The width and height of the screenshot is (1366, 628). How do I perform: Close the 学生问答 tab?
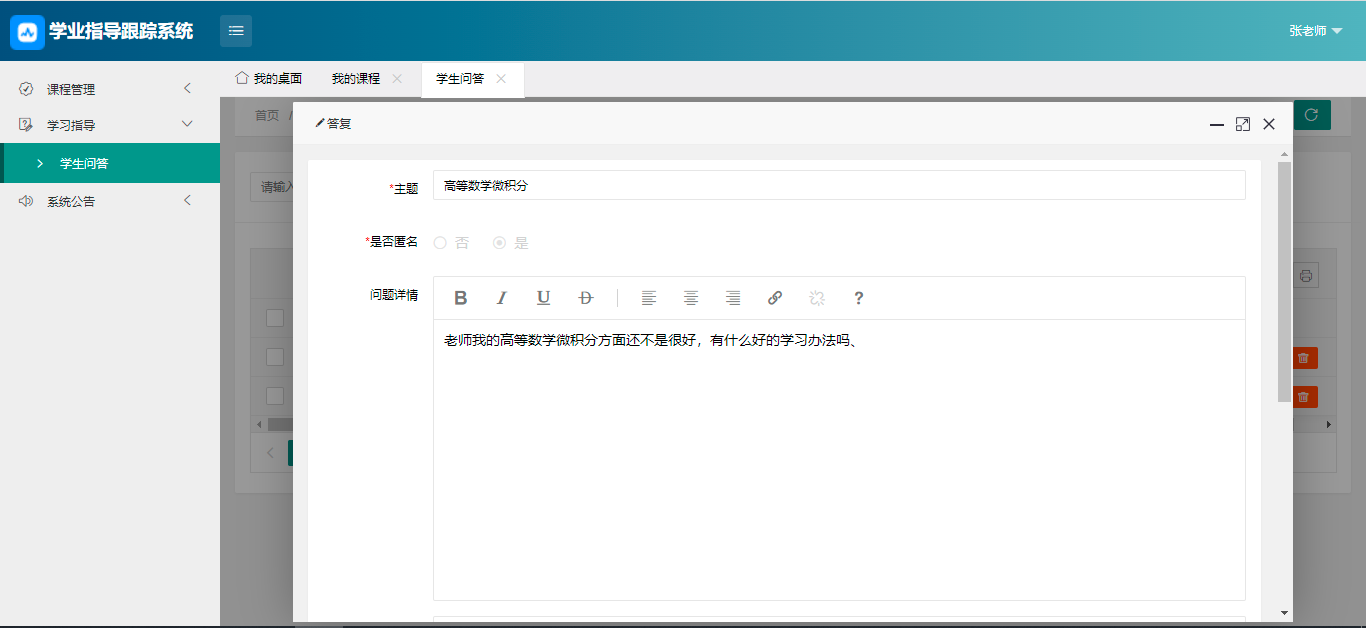pyautogui.click(x=501, y=78)
